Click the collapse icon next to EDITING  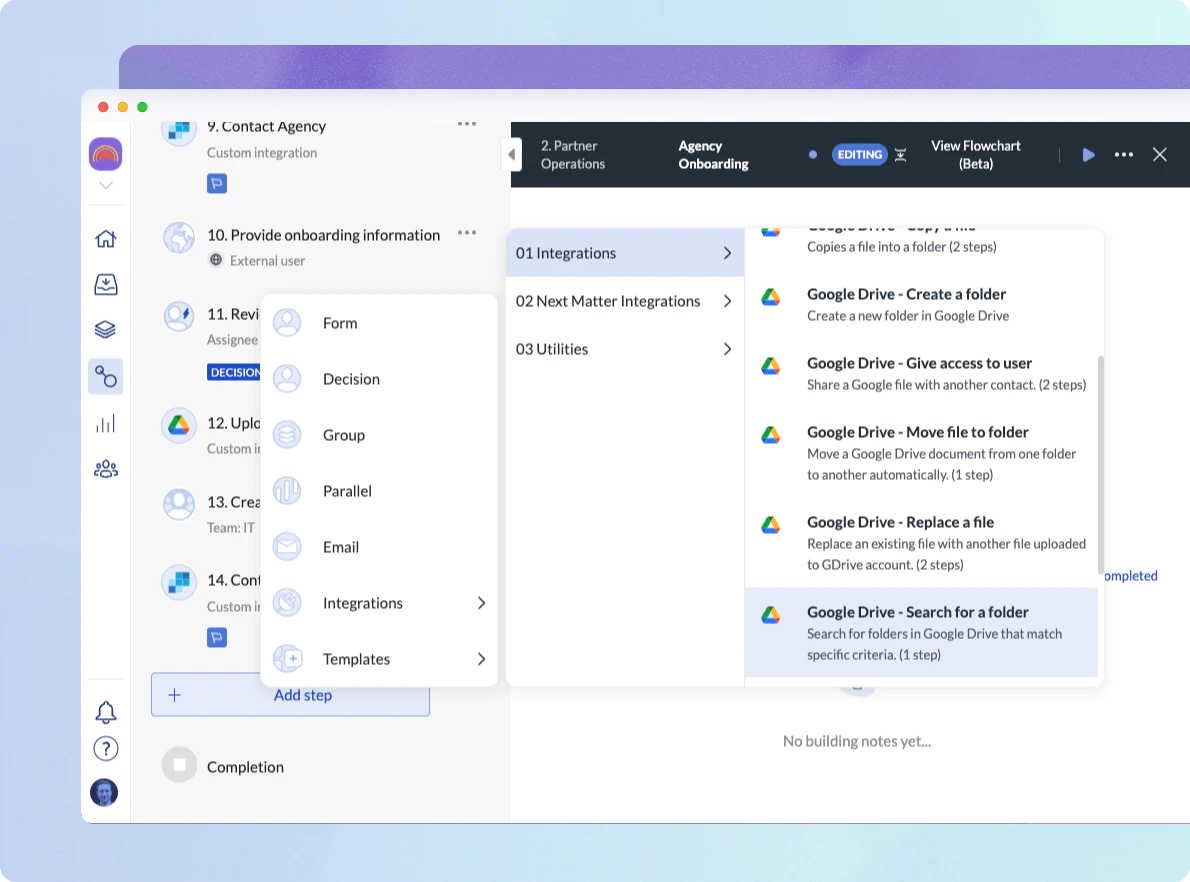(901, 155)
